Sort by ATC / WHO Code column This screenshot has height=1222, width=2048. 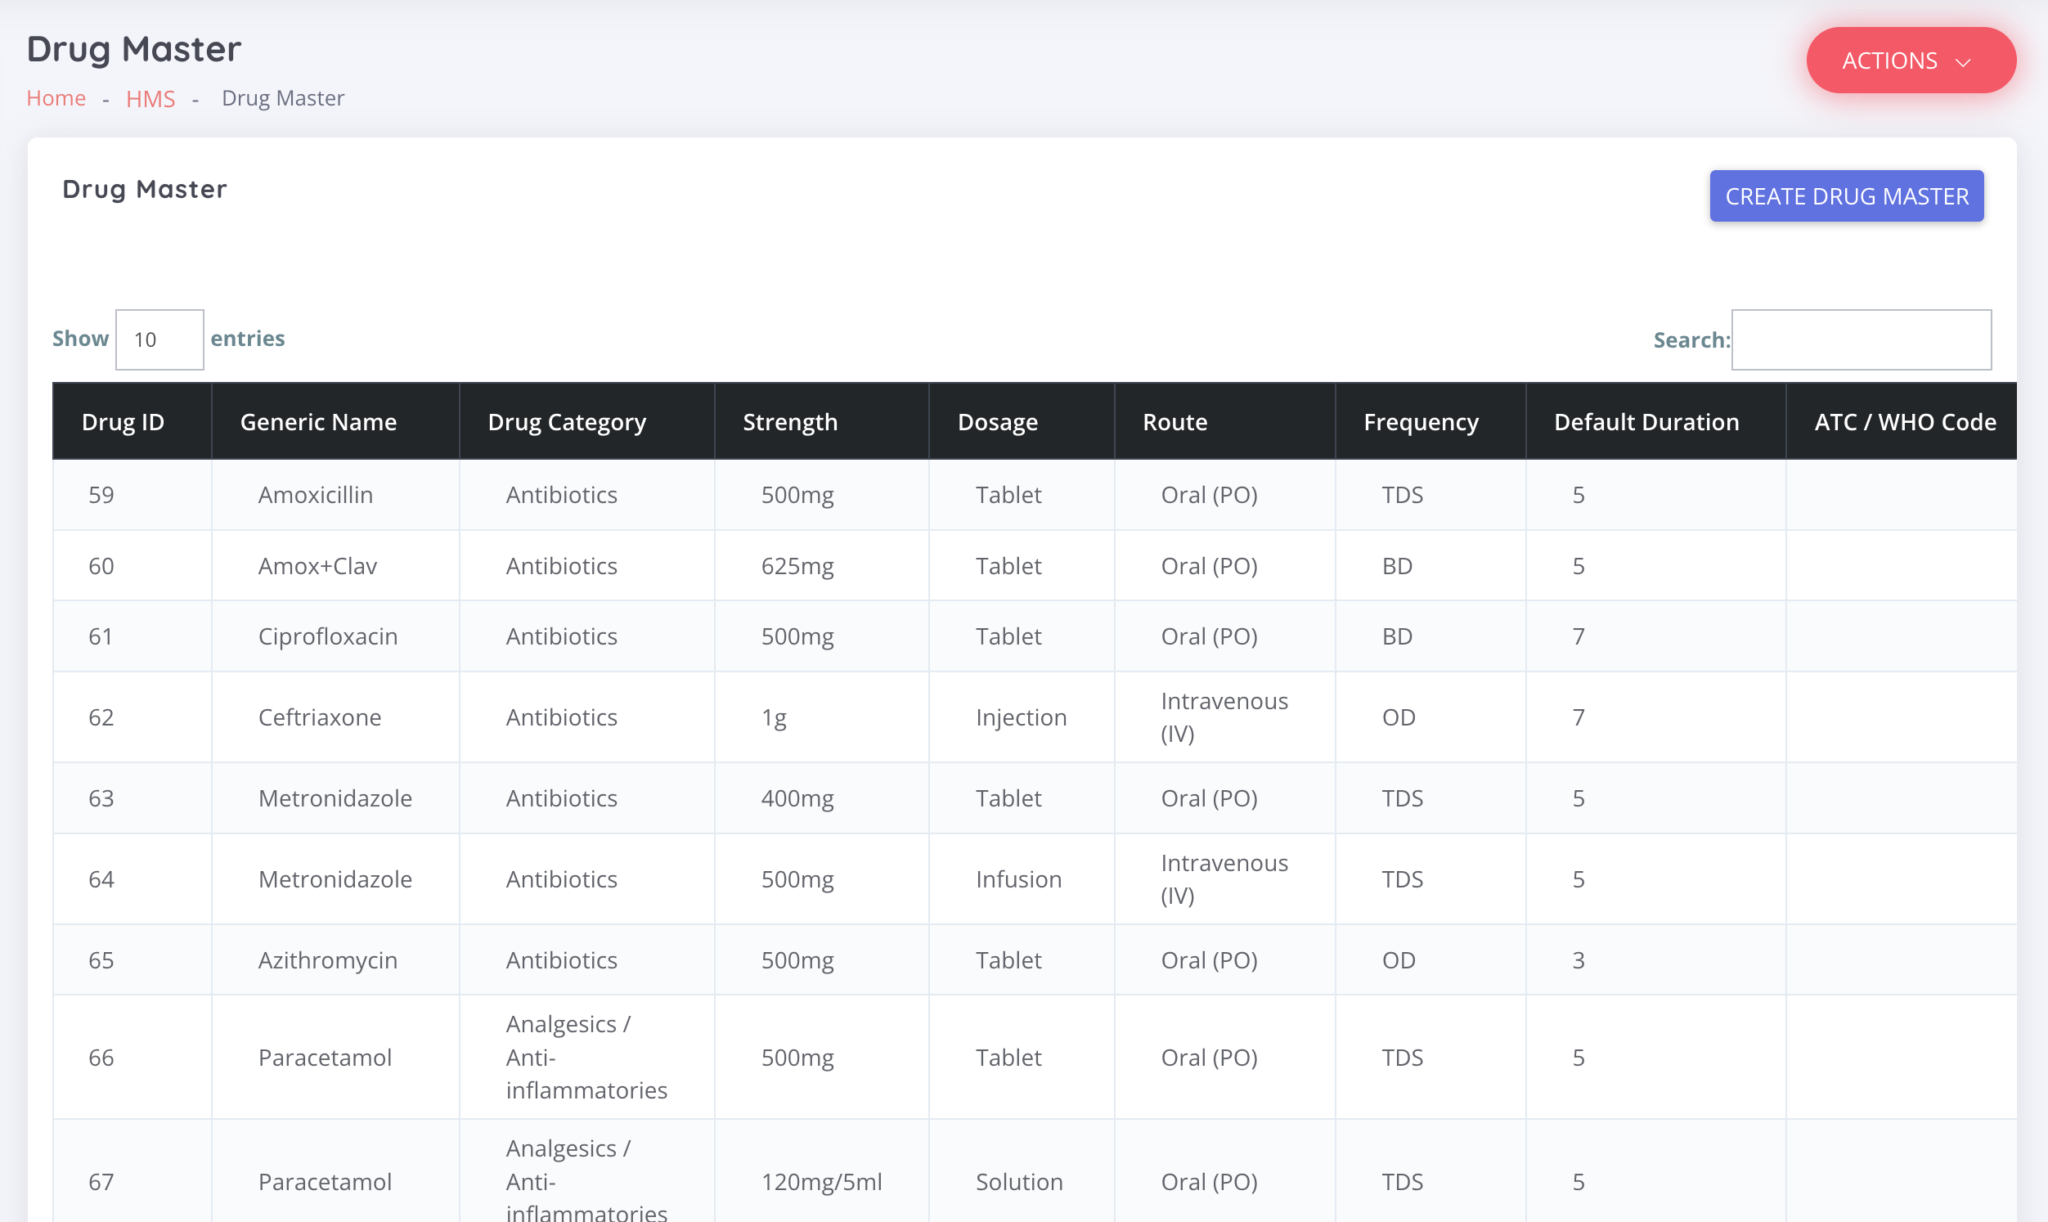pos(1904,421)
